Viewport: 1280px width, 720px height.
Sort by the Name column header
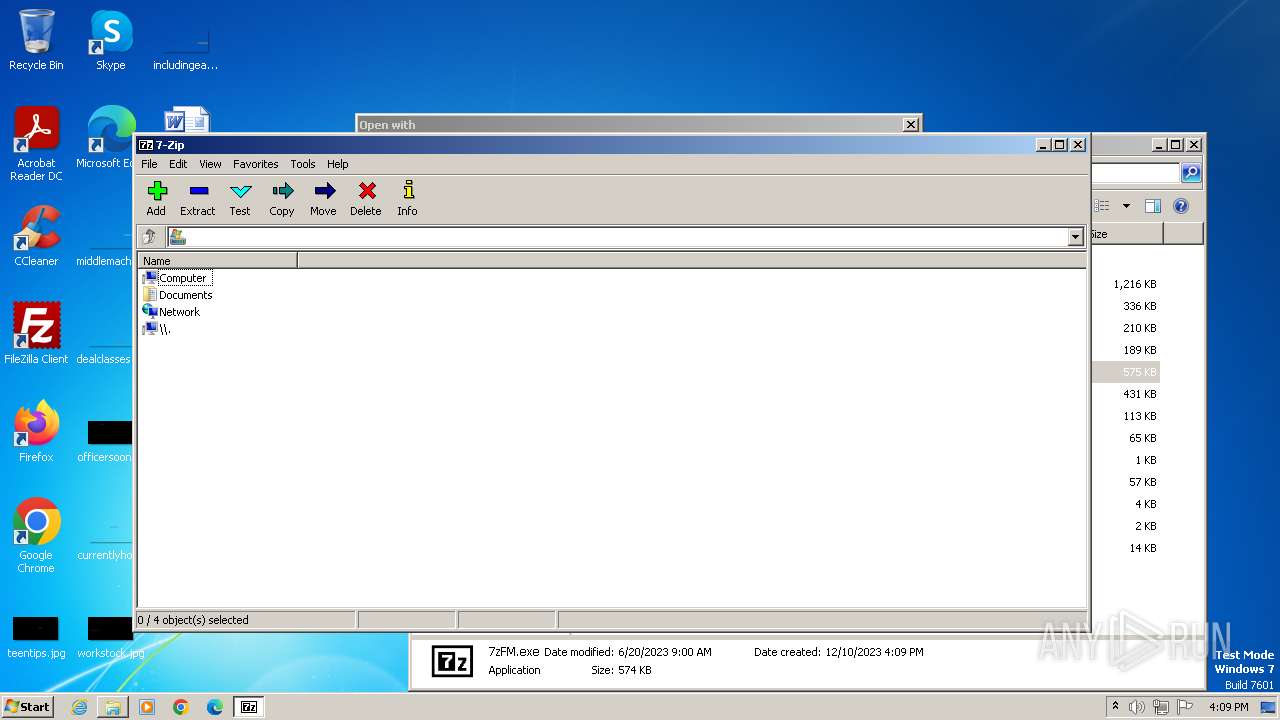point(217,261)
